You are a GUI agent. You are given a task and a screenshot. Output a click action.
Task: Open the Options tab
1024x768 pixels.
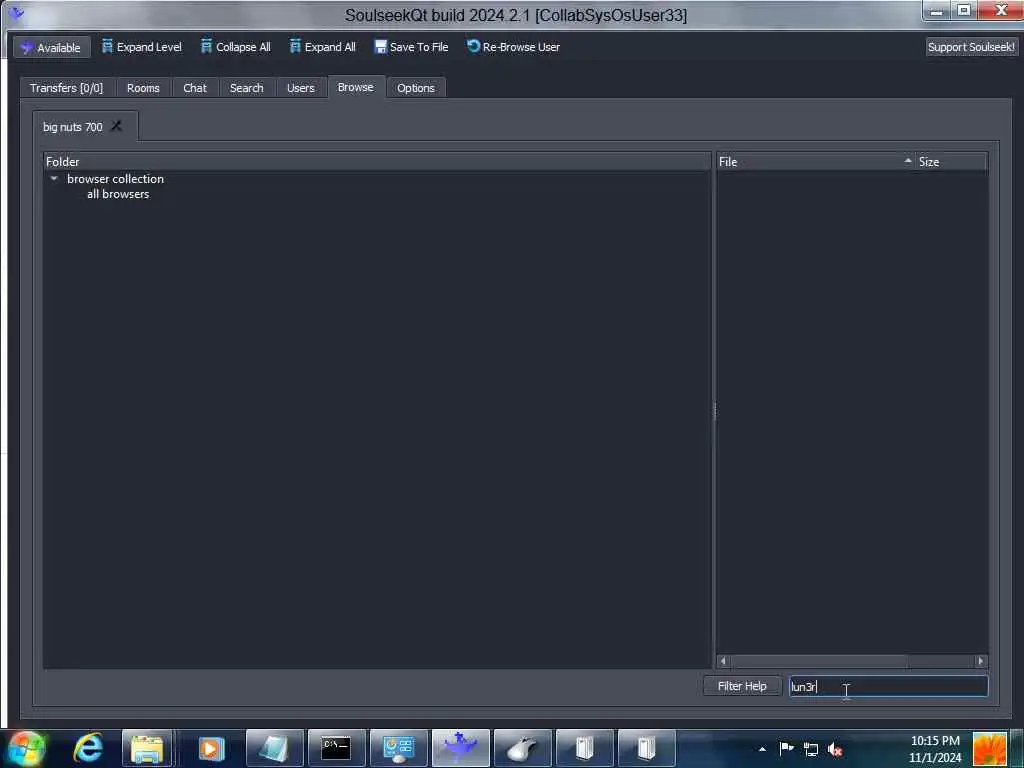coord(416,88)
